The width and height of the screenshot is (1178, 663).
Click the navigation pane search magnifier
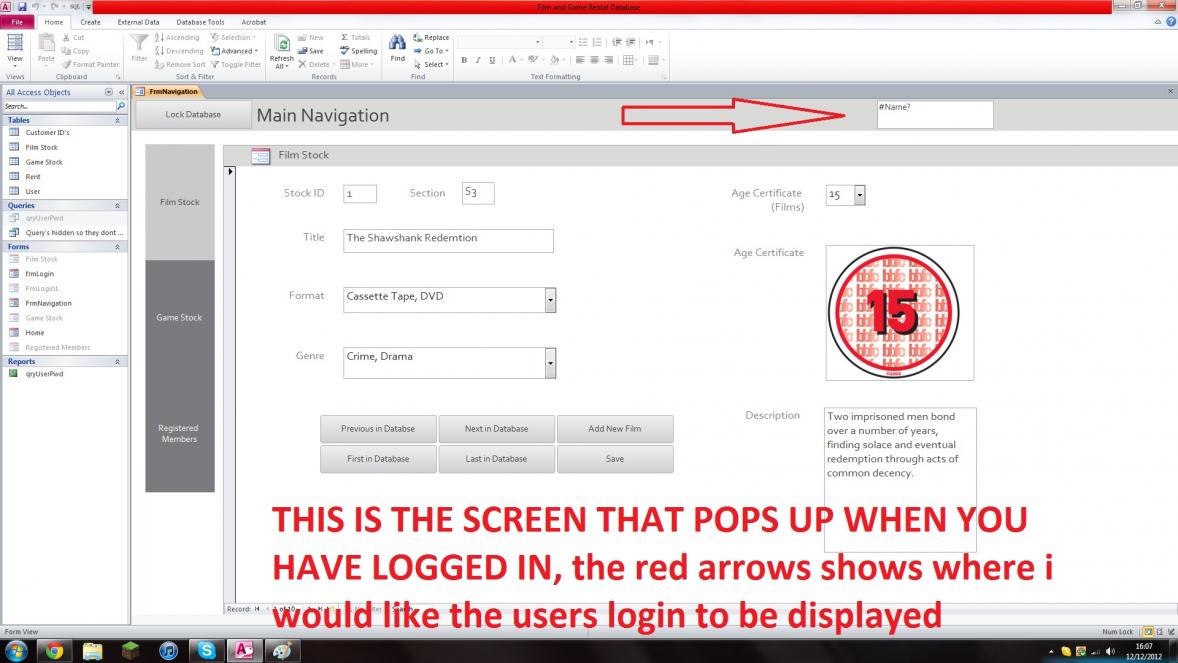(121, 106)
